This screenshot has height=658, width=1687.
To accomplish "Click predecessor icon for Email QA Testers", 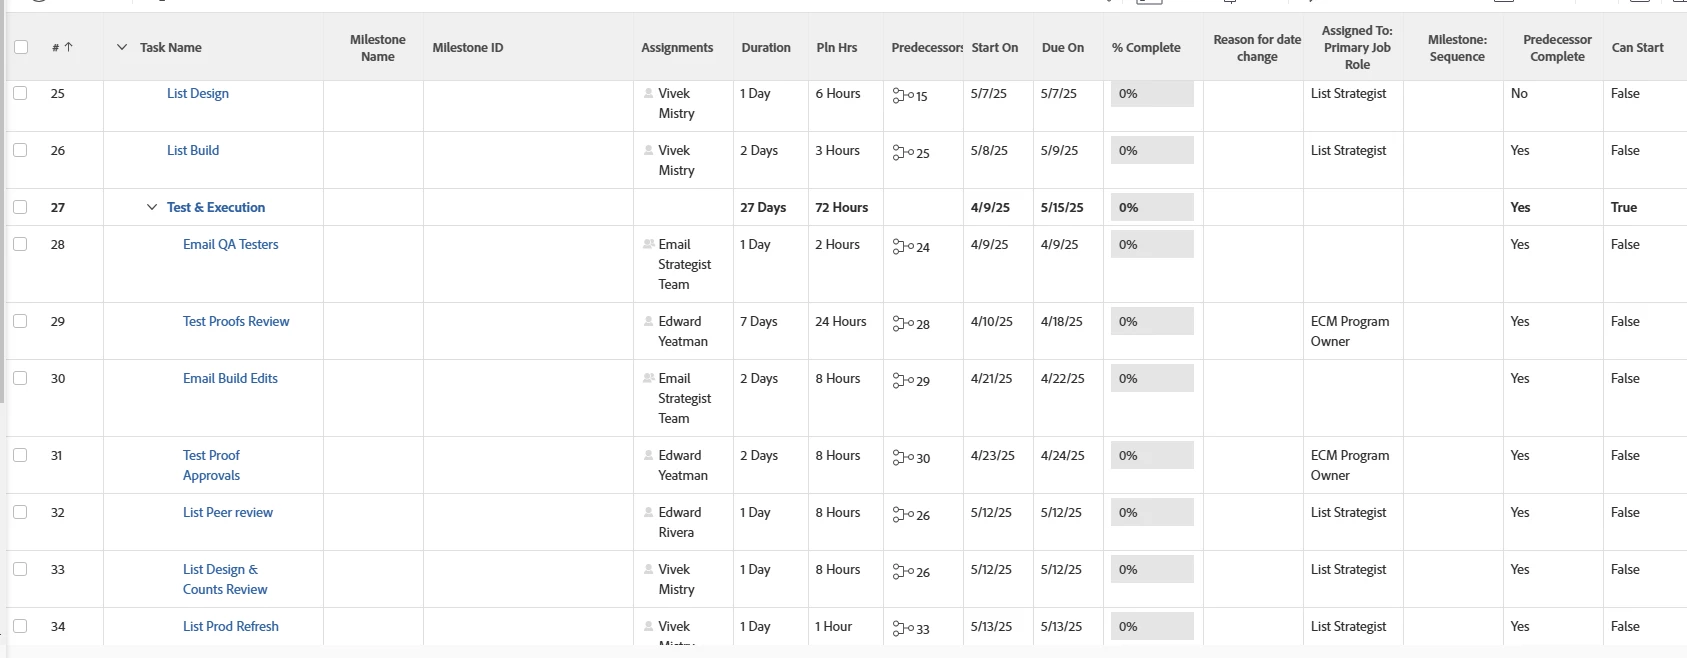I will click(x=899, y=246).
